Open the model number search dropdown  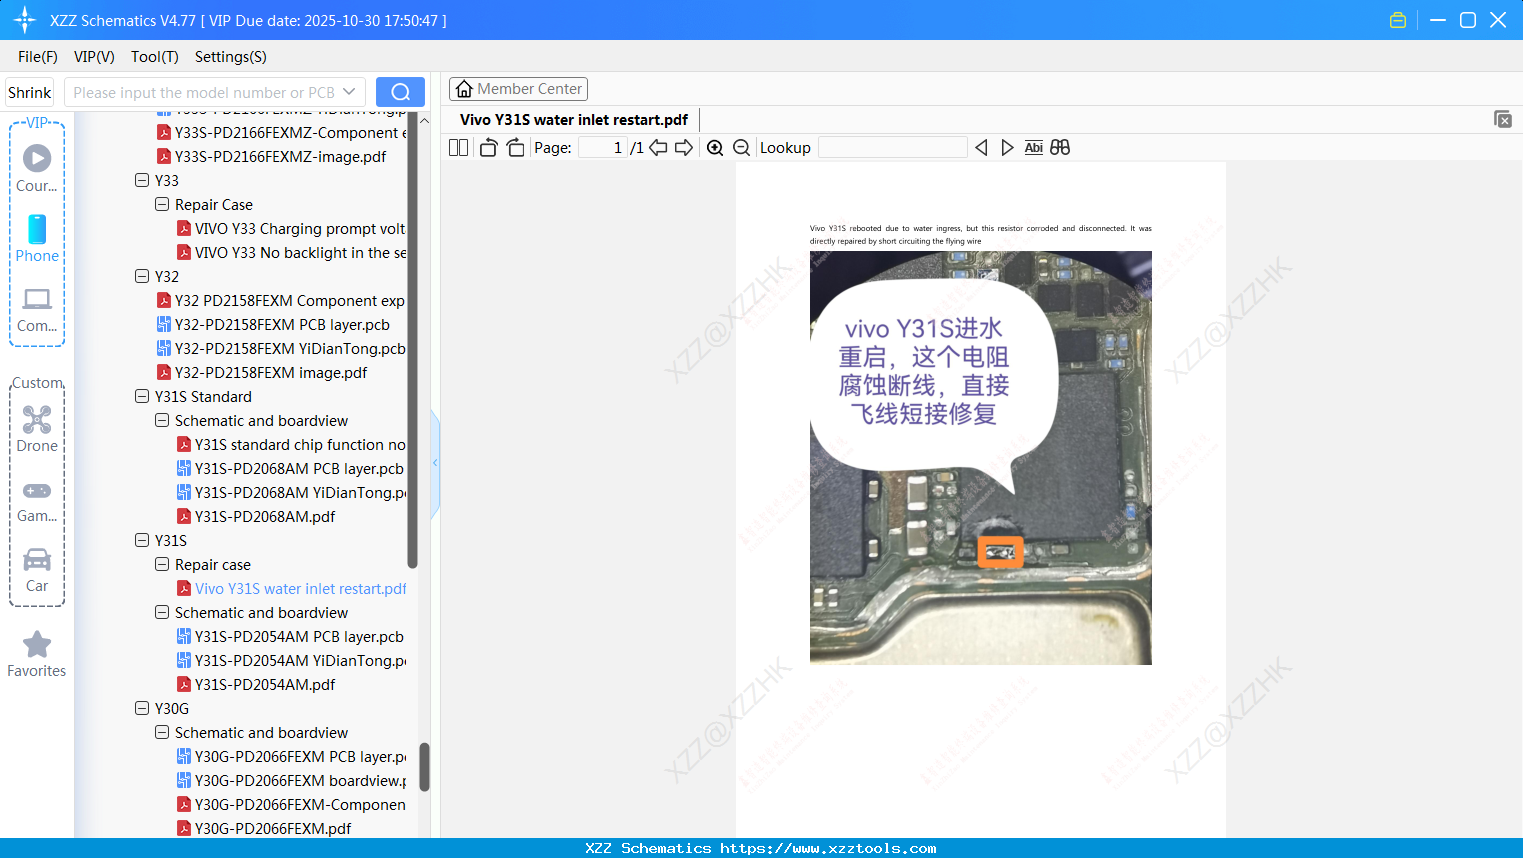click(348, 91)
